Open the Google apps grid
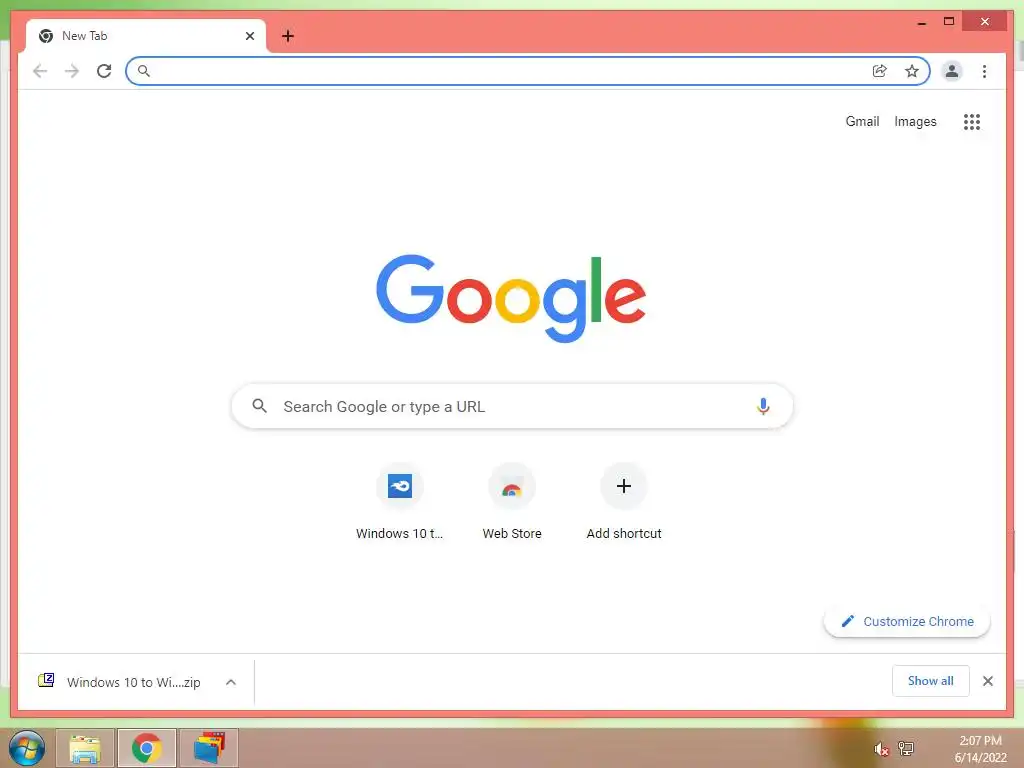The width and height of the screenshot is (1024, 768). [972, 121]
